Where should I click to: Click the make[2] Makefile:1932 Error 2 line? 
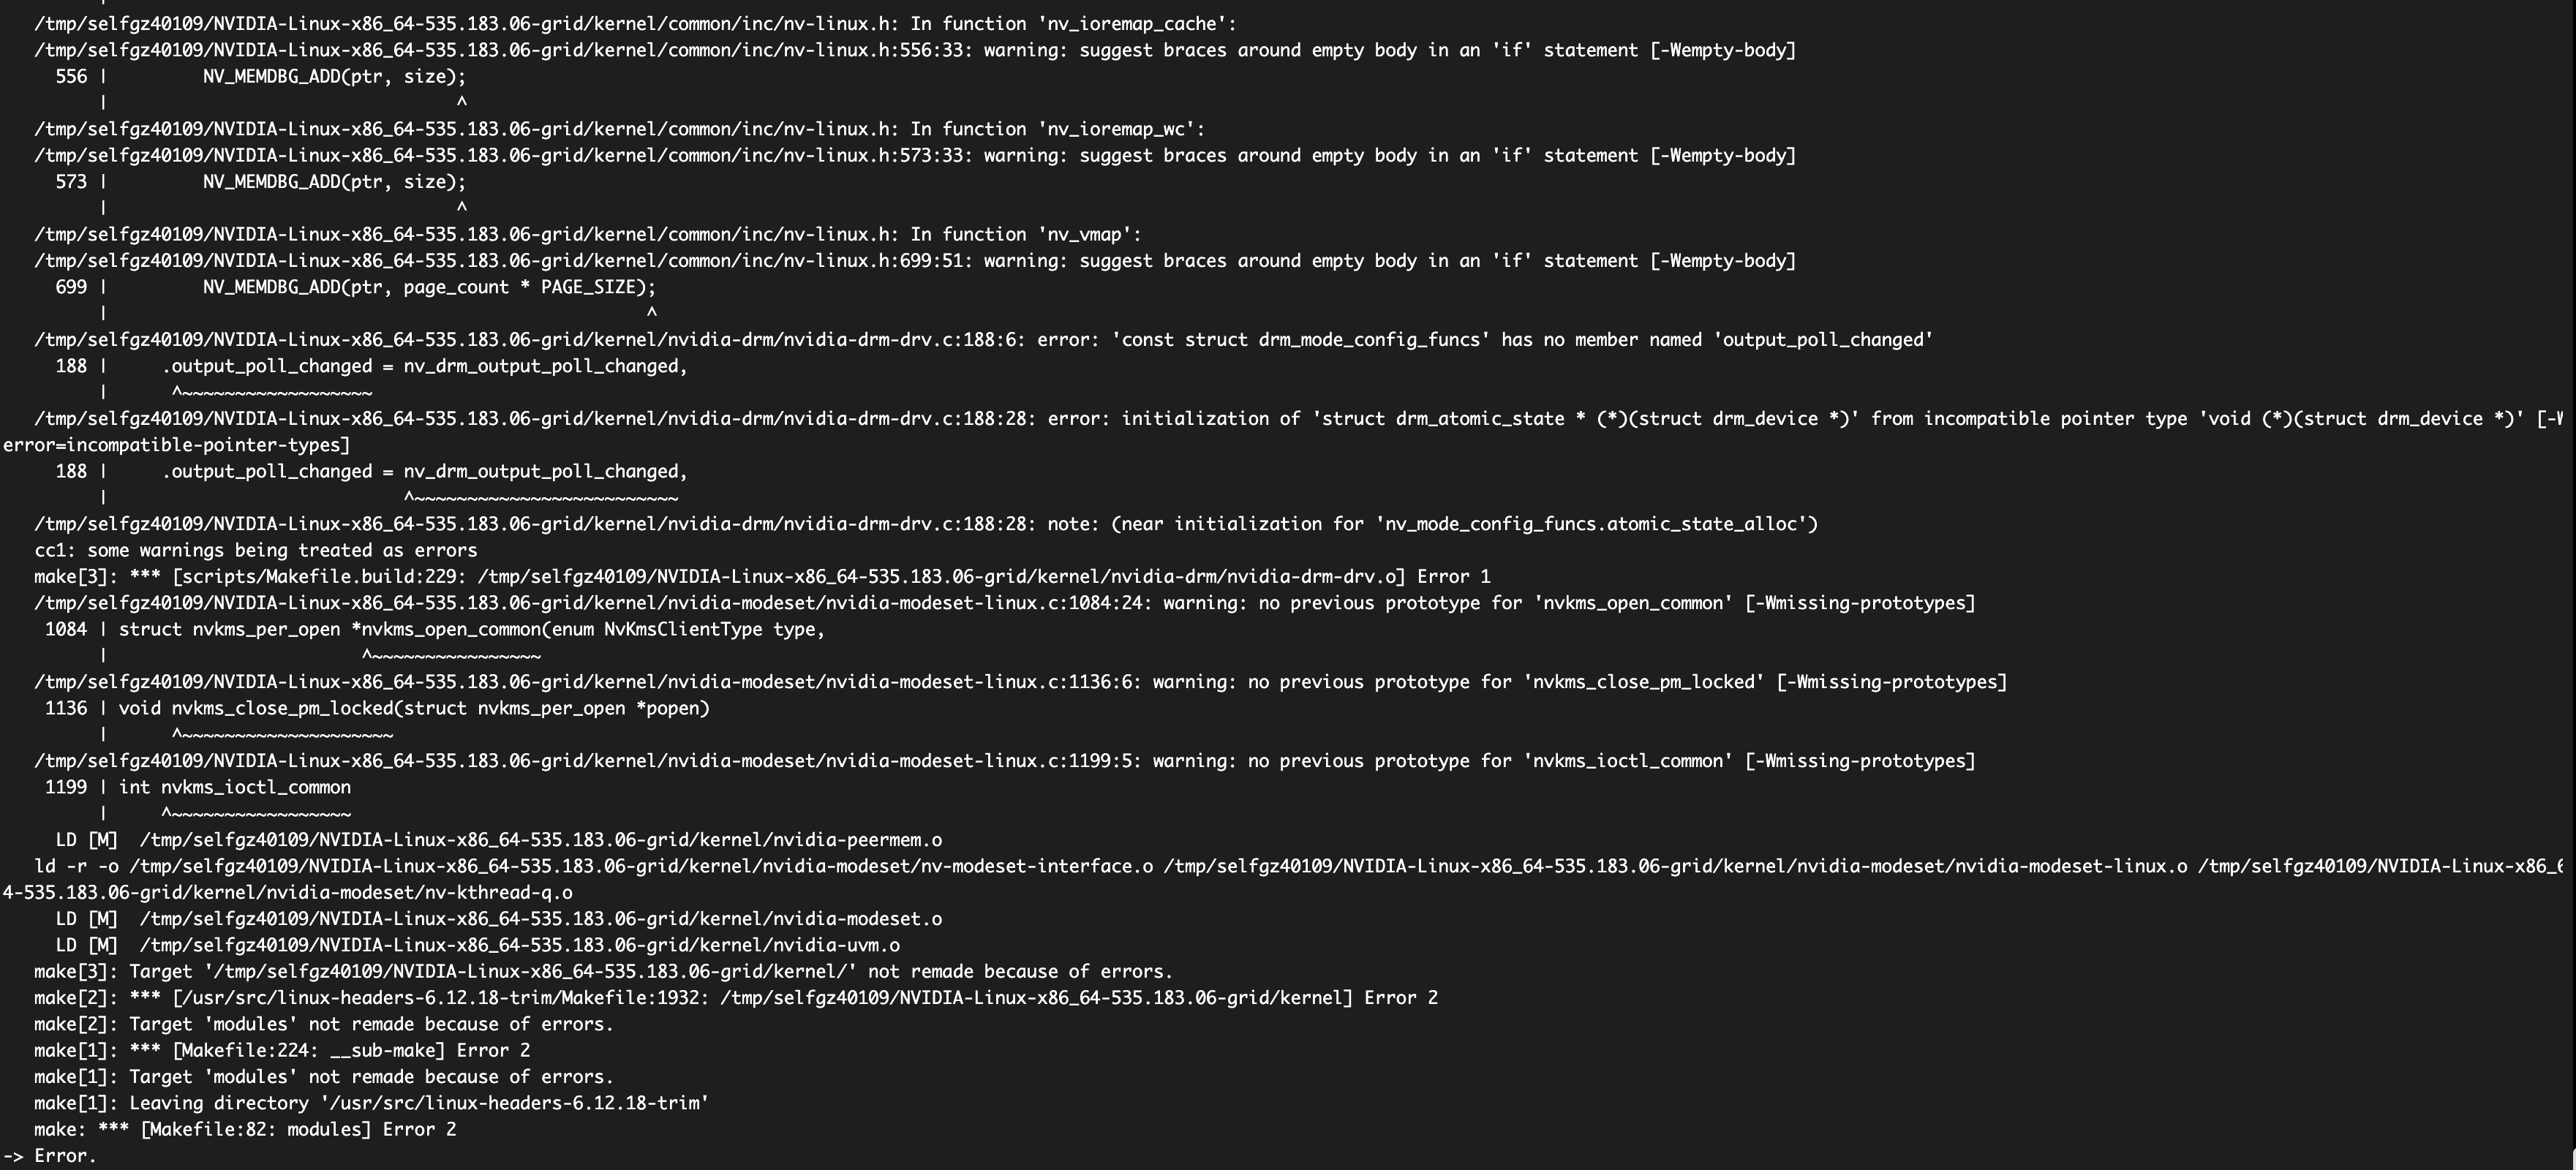(x=736, y=998)
